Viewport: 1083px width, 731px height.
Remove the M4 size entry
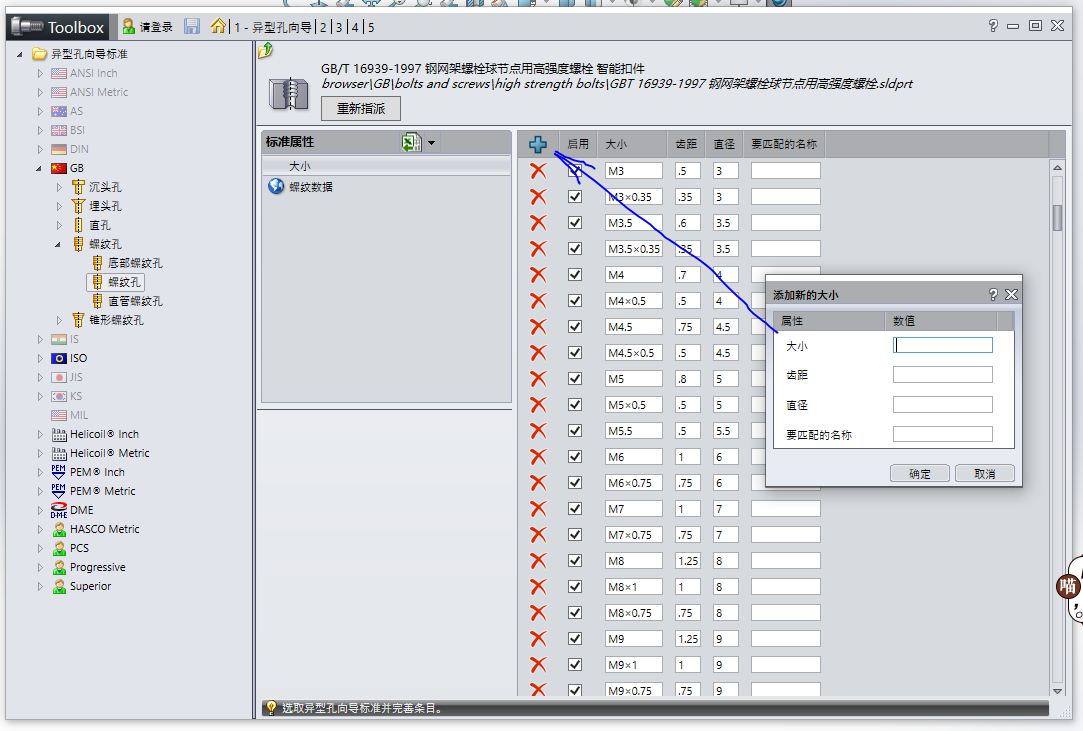[x=538, y=274]
